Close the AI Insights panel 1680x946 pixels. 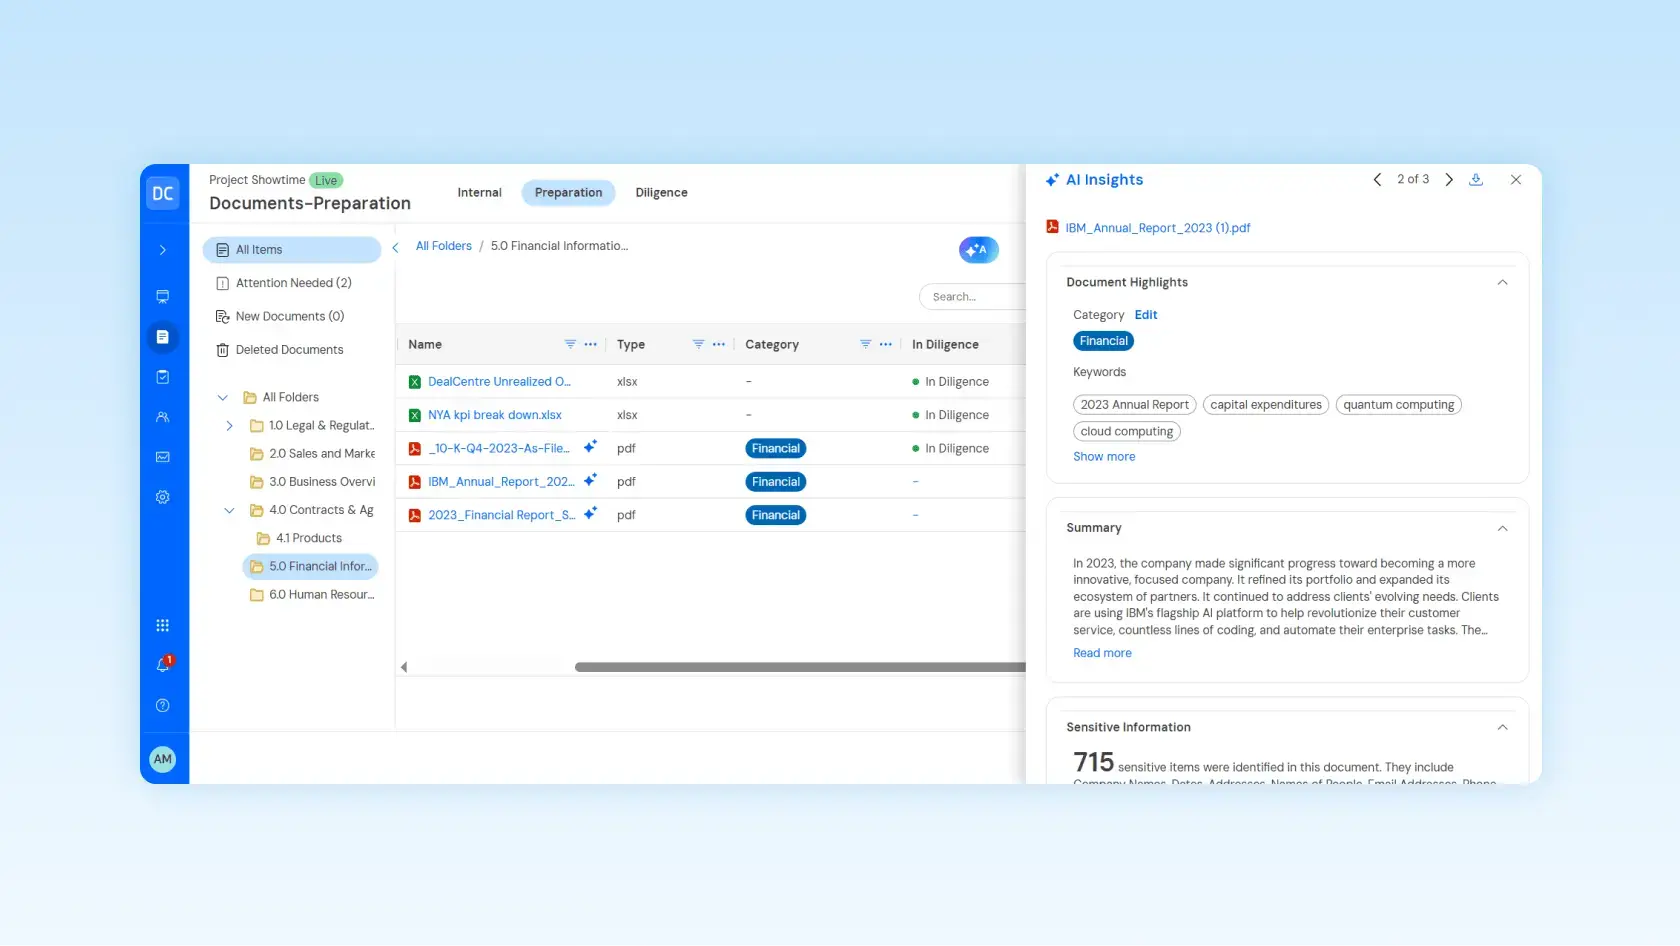(x=1516, y=180)
